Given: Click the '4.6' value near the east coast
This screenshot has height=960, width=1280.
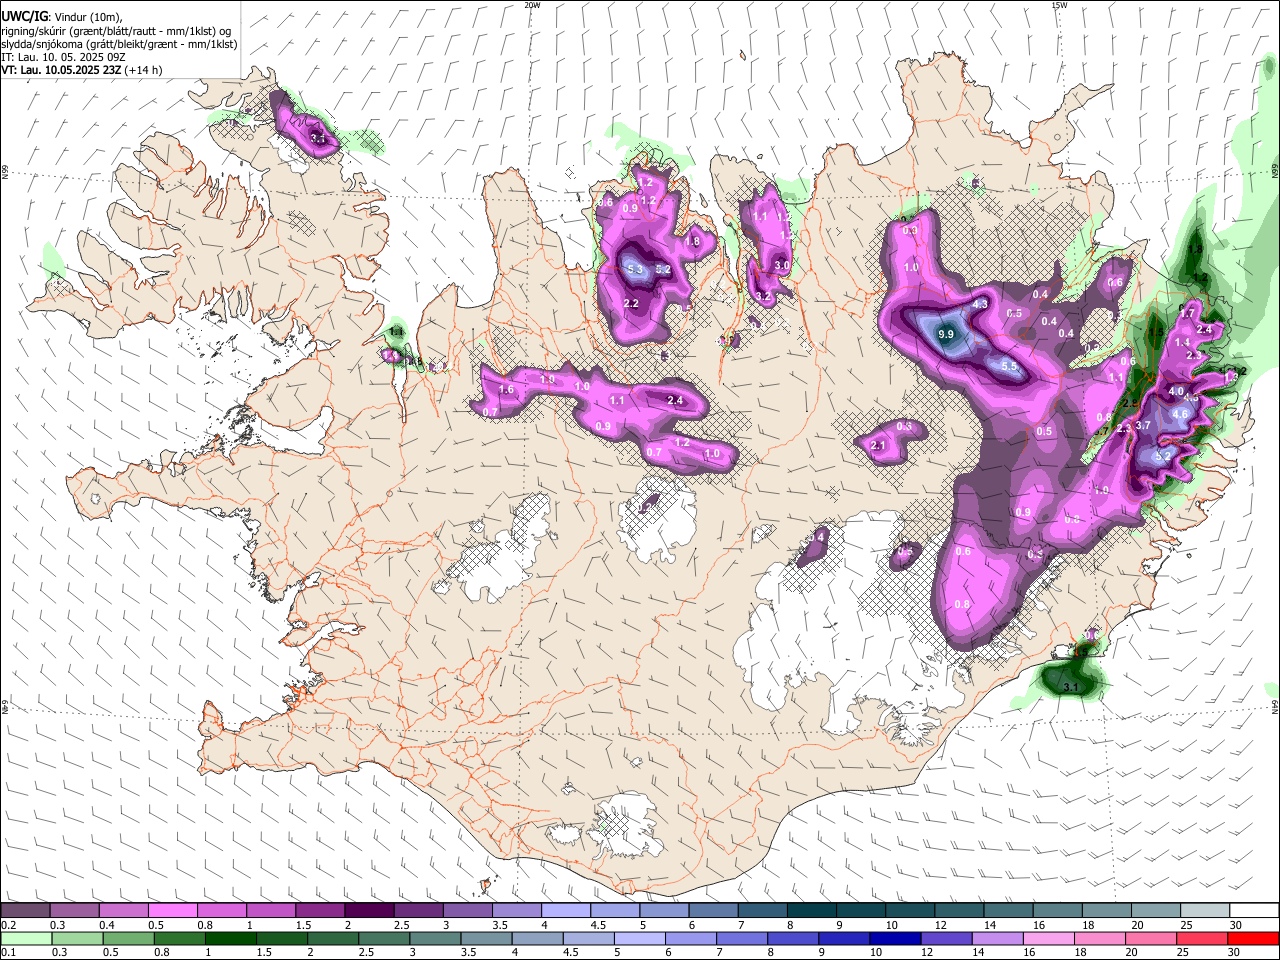Looking at the screenshot, I should click(1179, 414).
